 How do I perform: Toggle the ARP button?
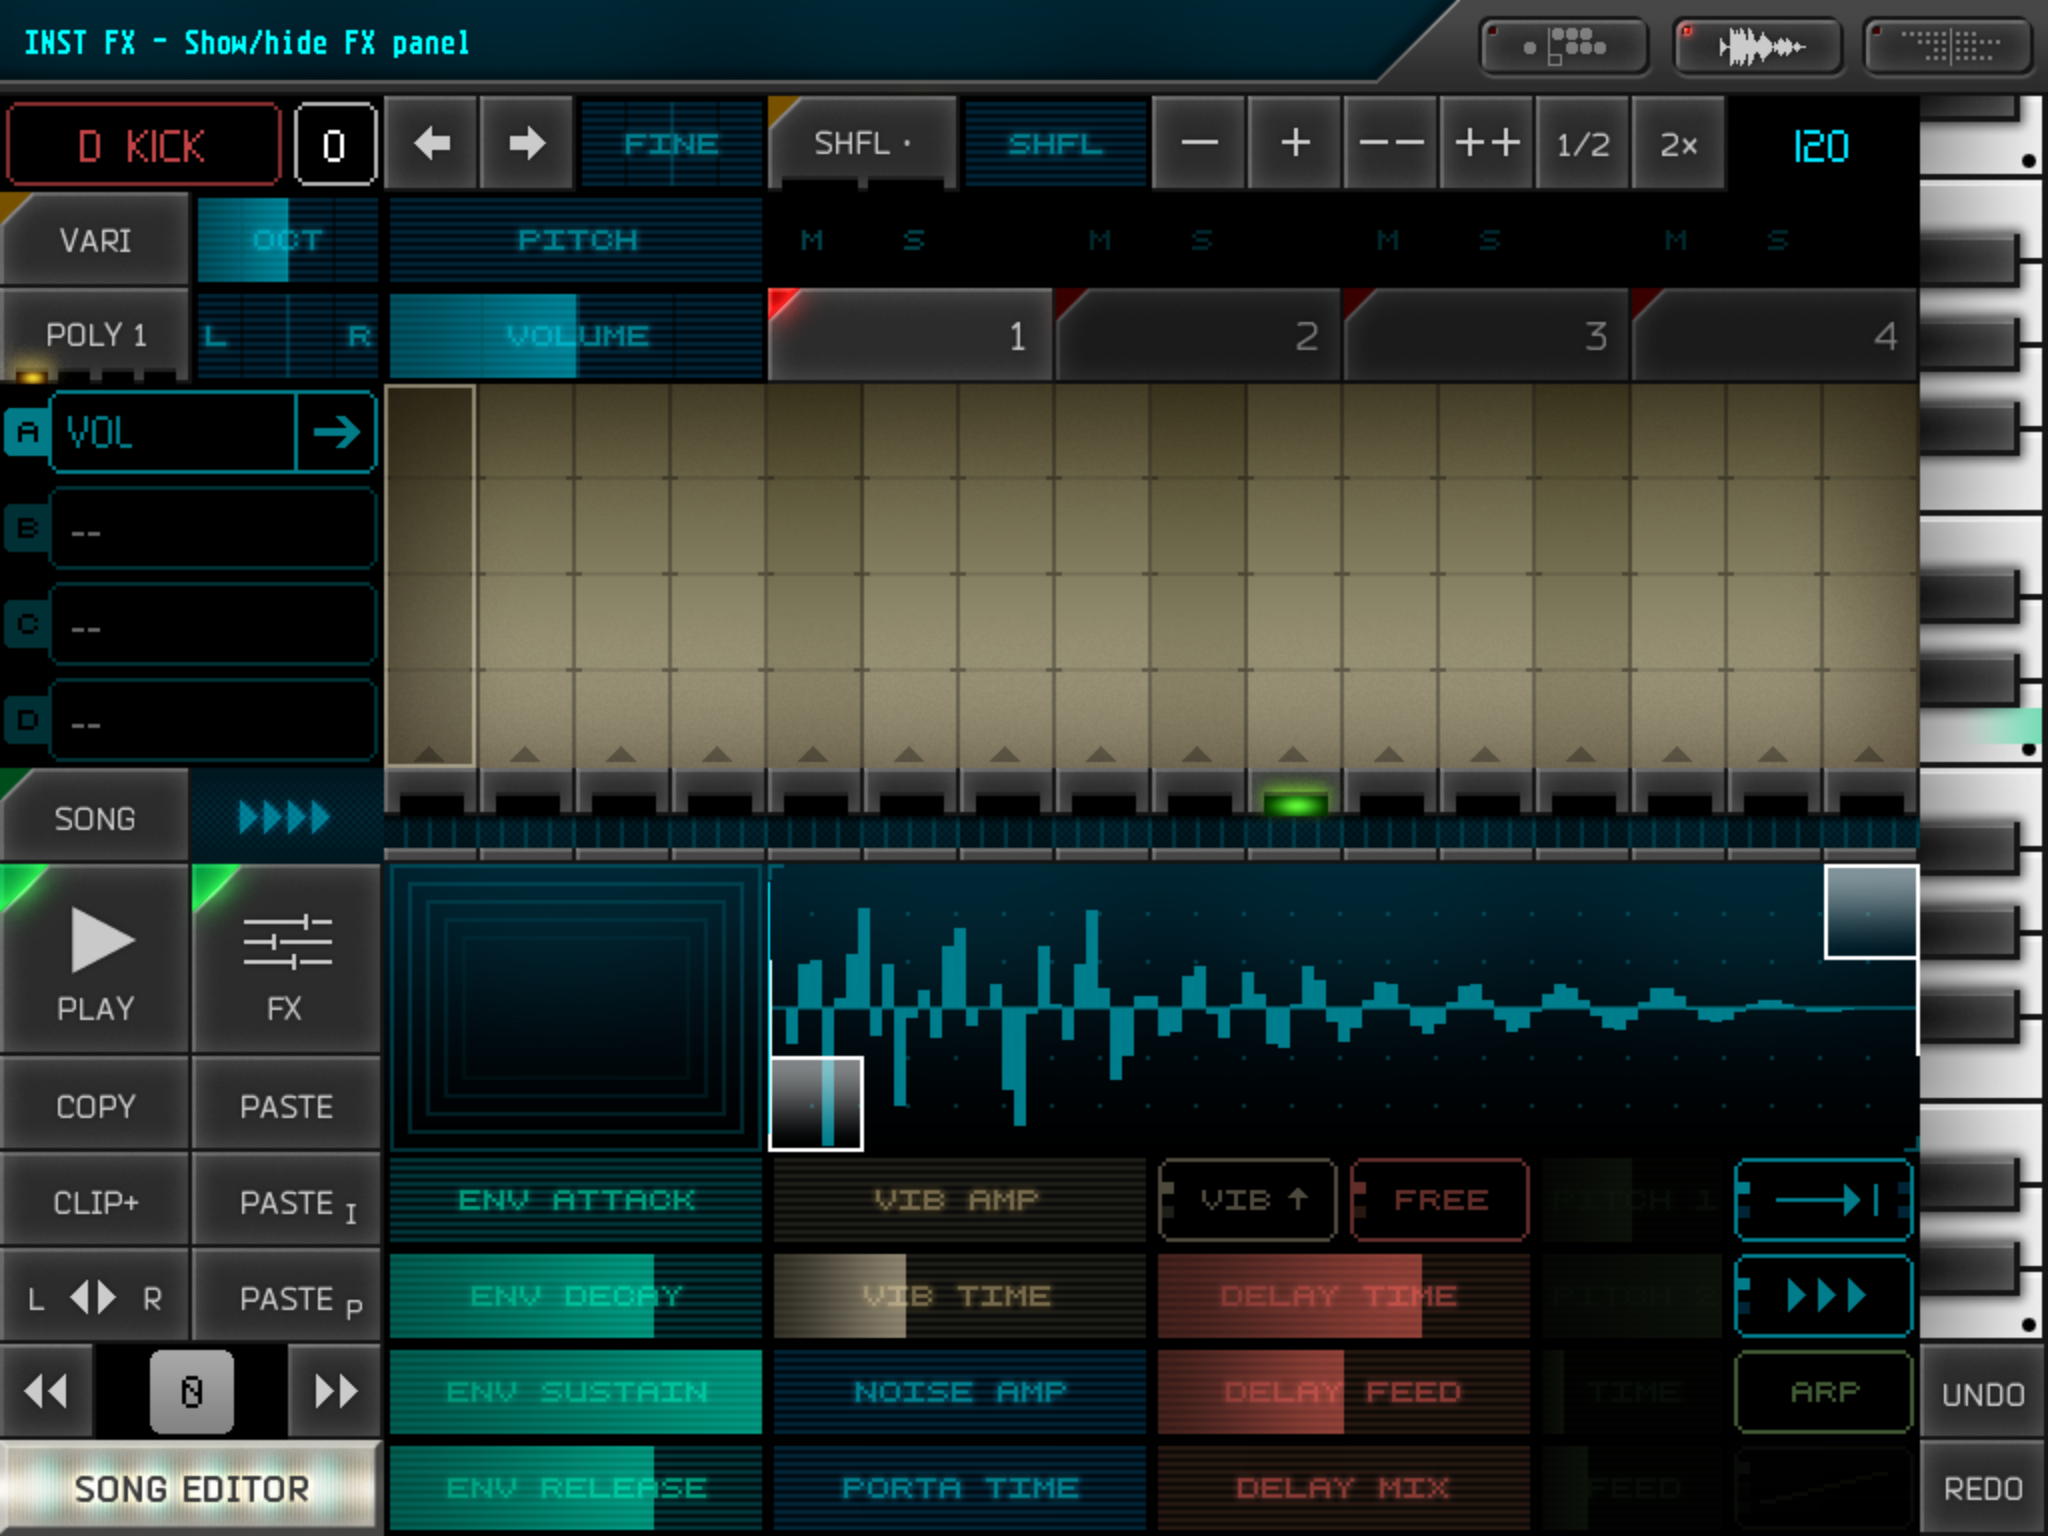1824,1391
